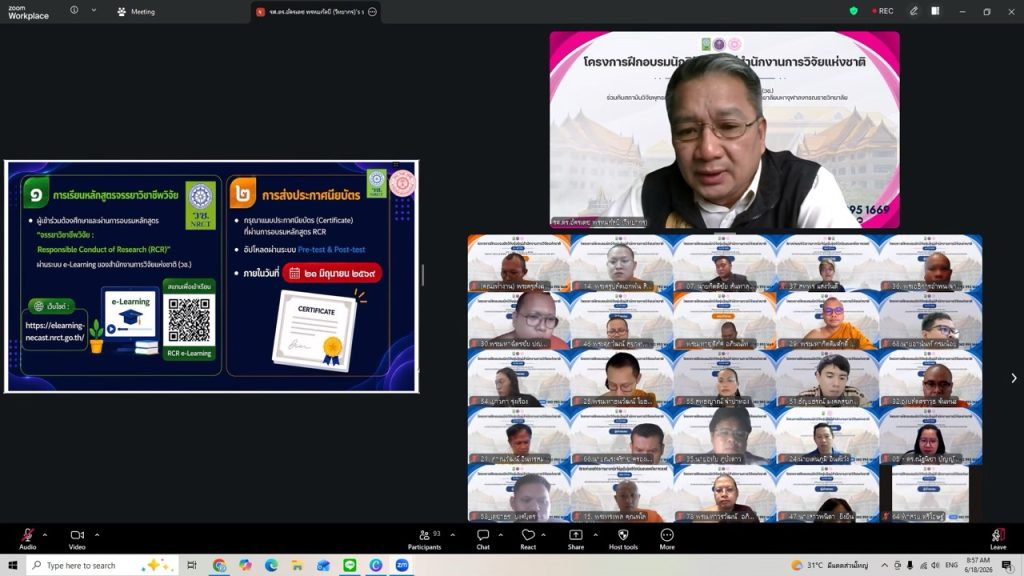Expand chevron beside meeting info icon

click(93, 10)
